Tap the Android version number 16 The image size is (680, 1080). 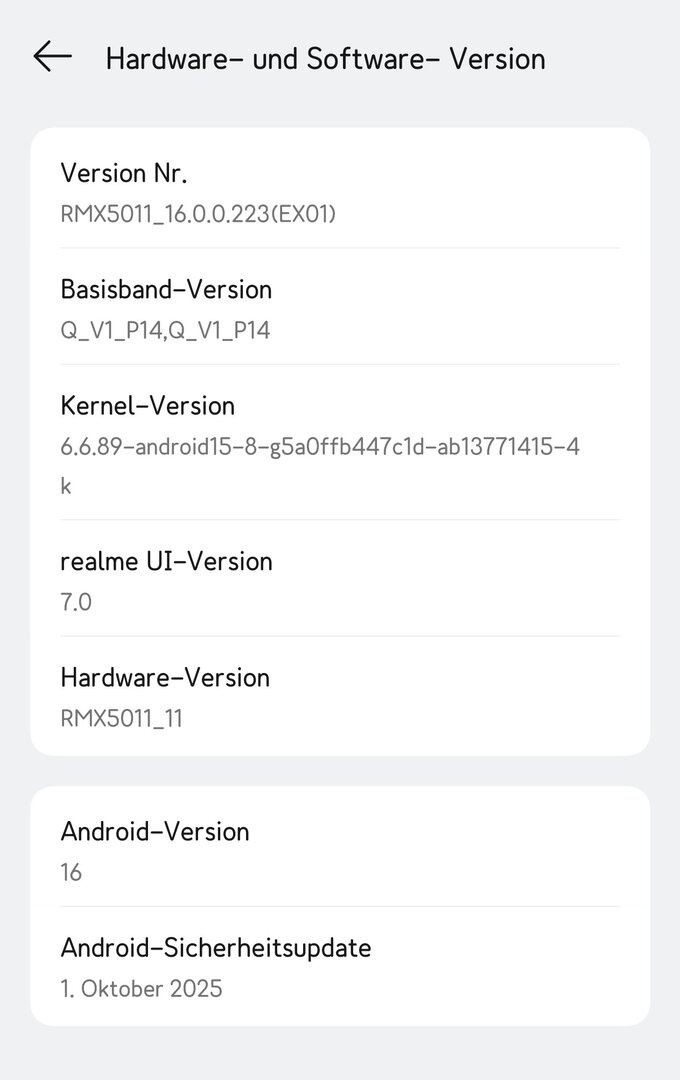tap(71, 872)
